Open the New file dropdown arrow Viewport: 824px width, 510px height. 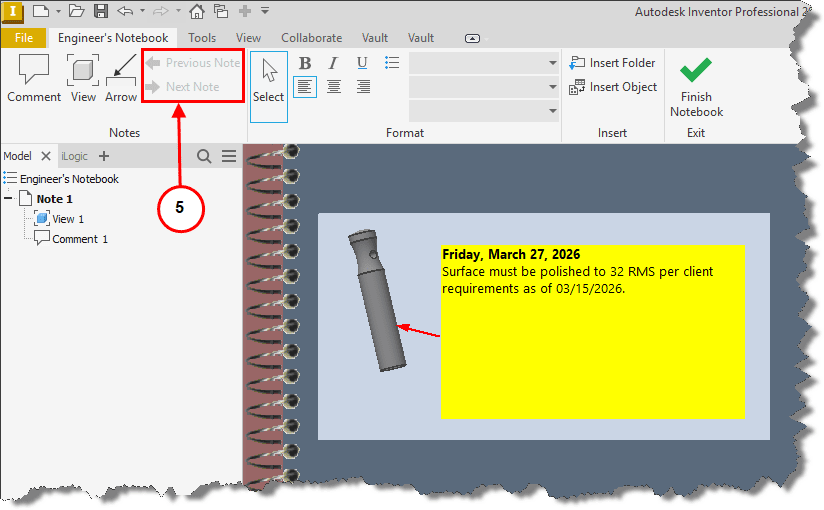[x=58, y=11]
